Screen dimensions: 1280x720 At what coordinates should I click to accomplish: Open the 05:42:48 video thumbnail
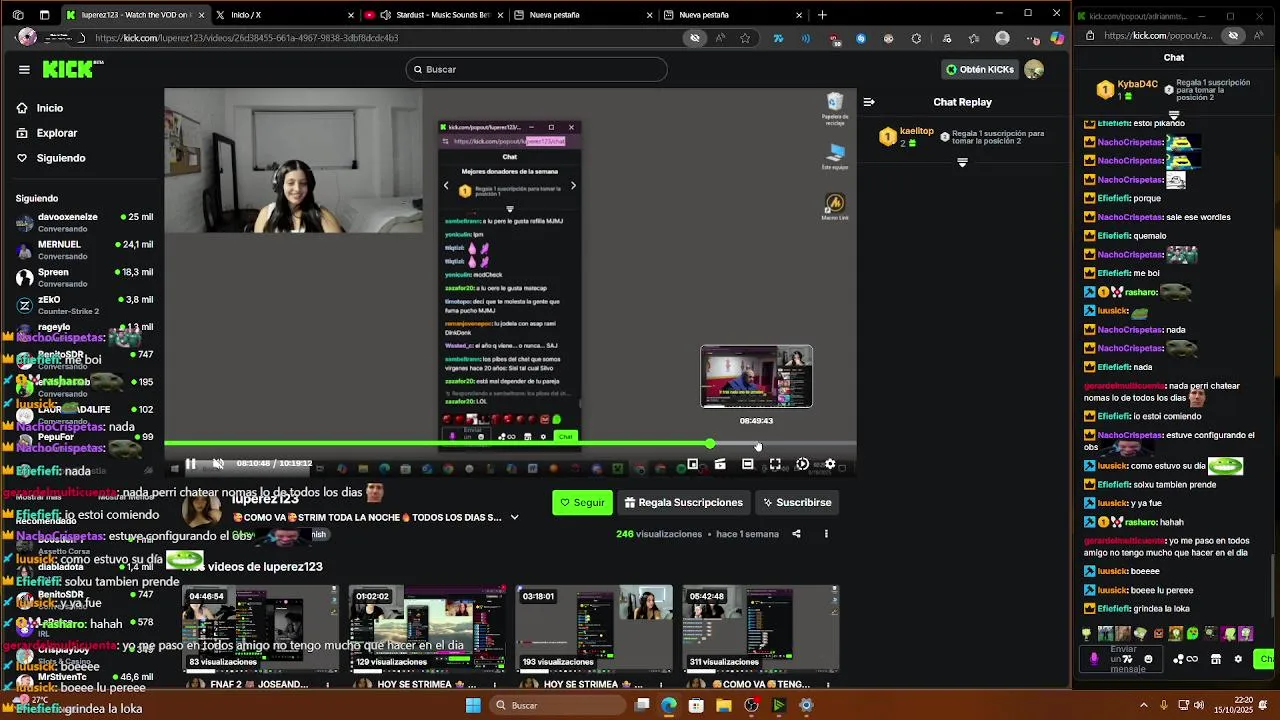(760, 627)
